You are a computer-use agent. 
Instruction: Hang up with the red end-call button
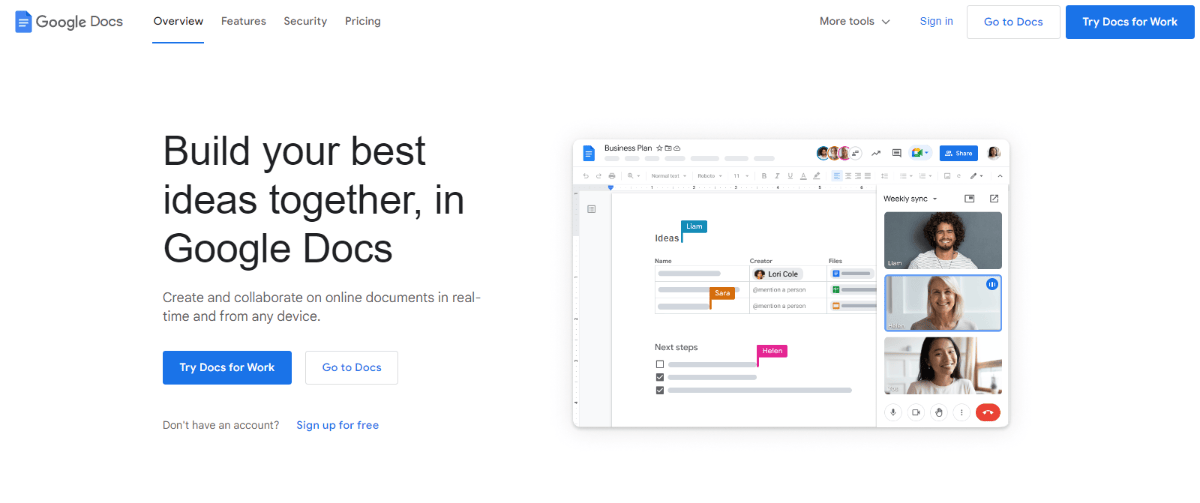987,412
